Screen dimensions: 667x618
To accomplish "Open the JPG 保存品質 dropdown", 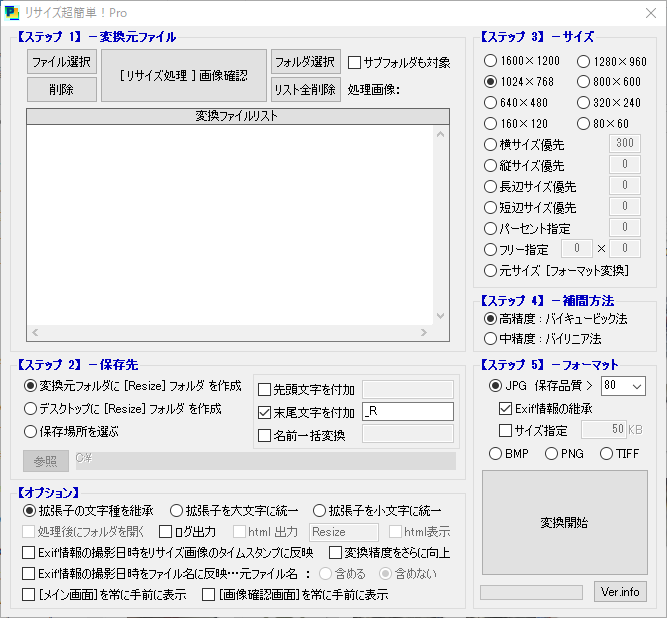I will tap(637, 386).
